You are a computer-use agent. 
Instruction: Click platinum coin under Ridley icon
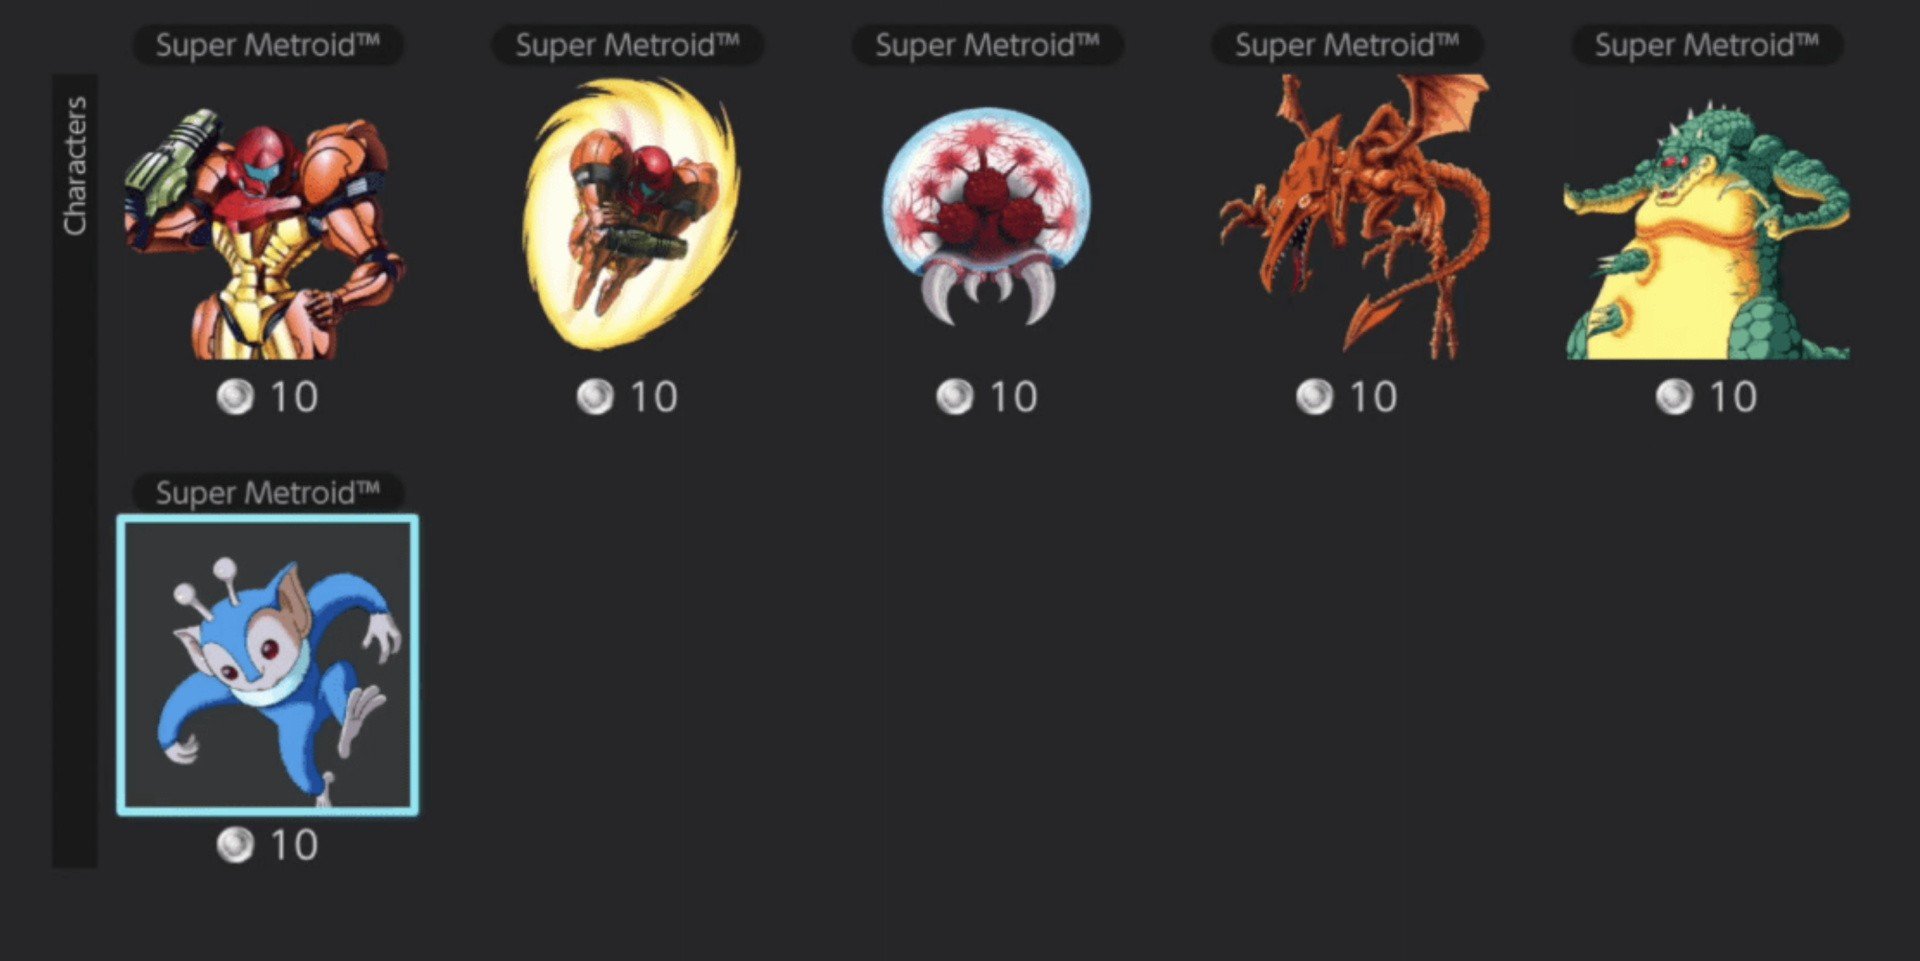[1315, 397]
